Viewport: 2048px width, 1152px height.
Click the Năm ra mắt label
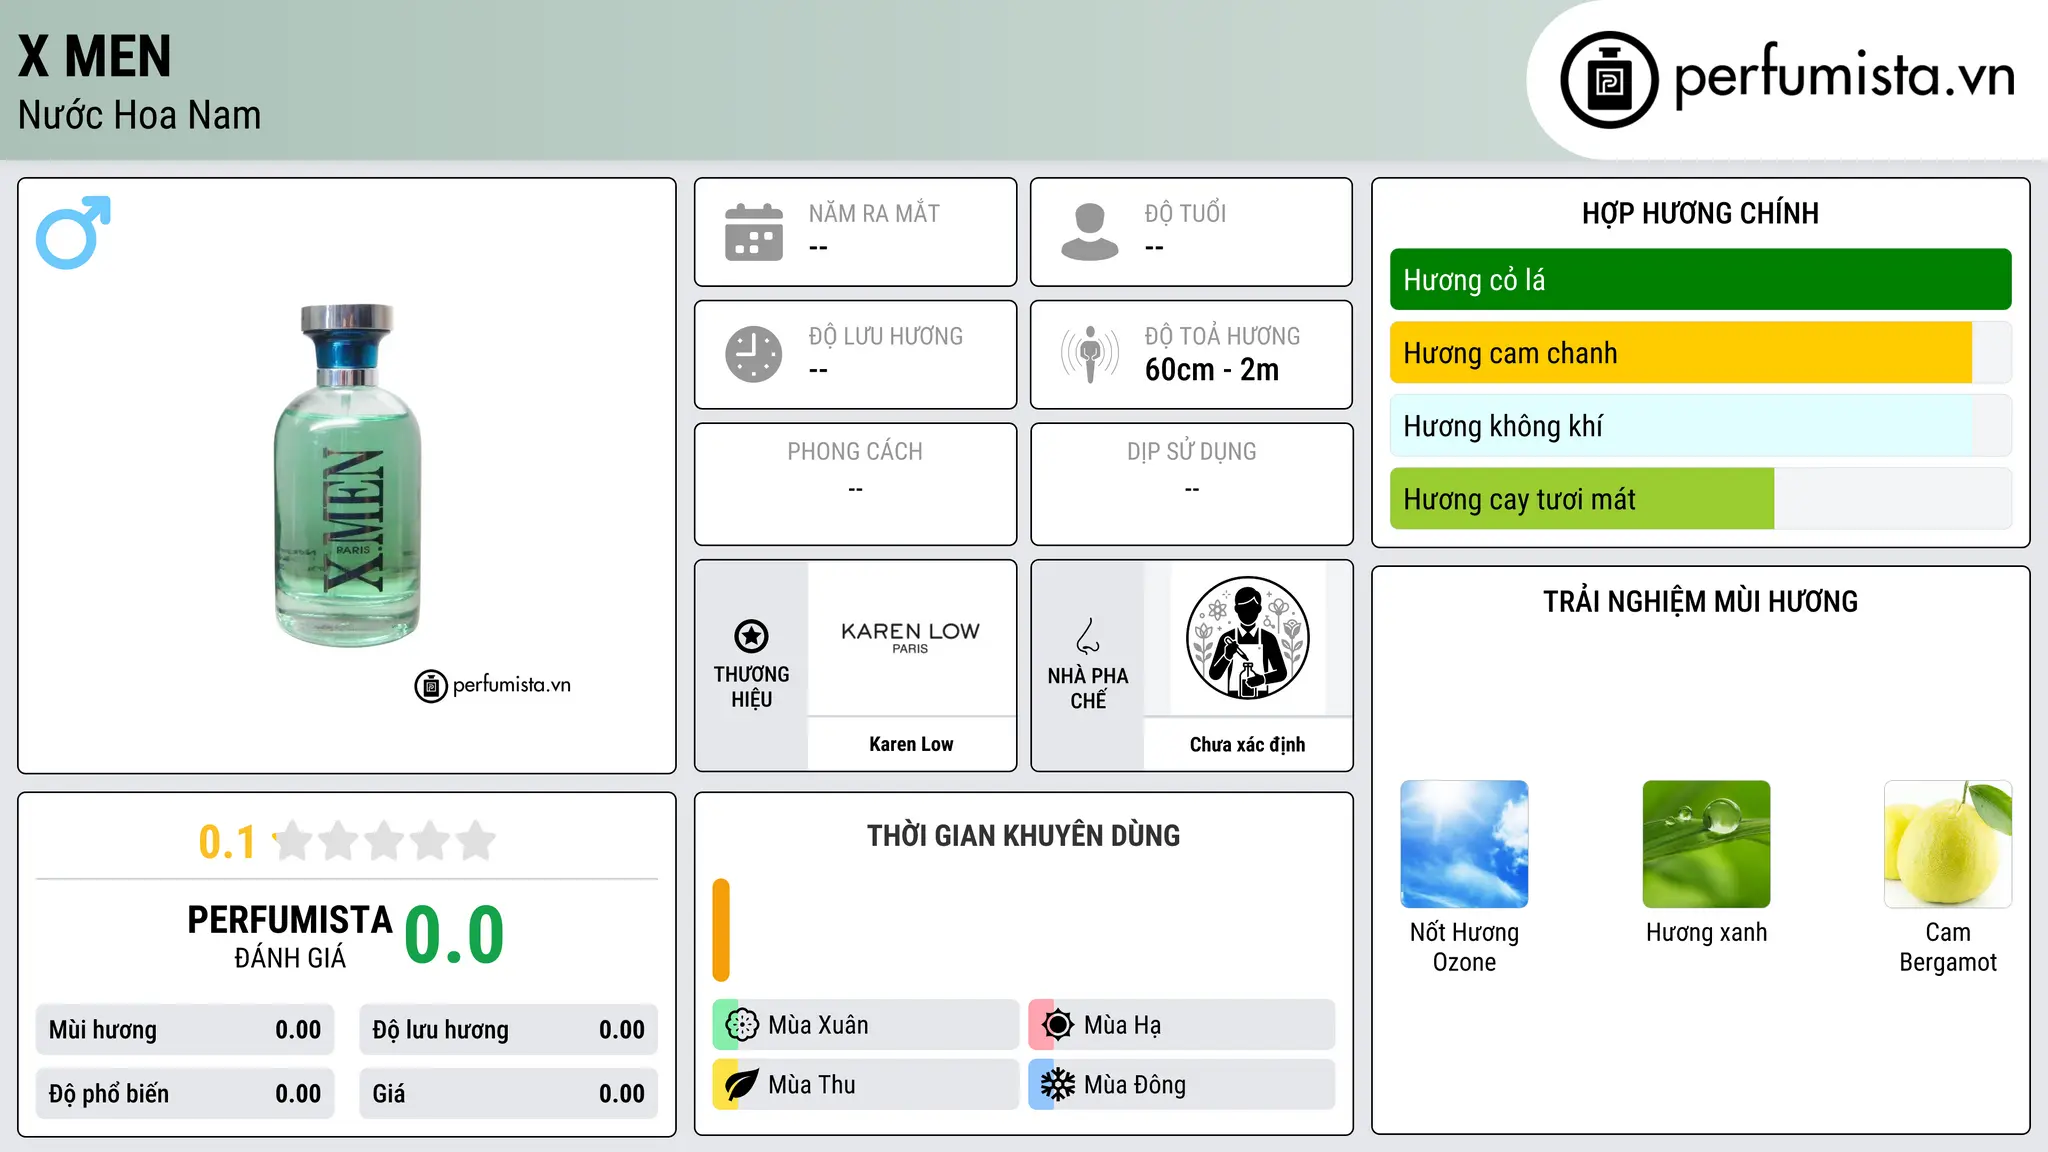[874, 213]
